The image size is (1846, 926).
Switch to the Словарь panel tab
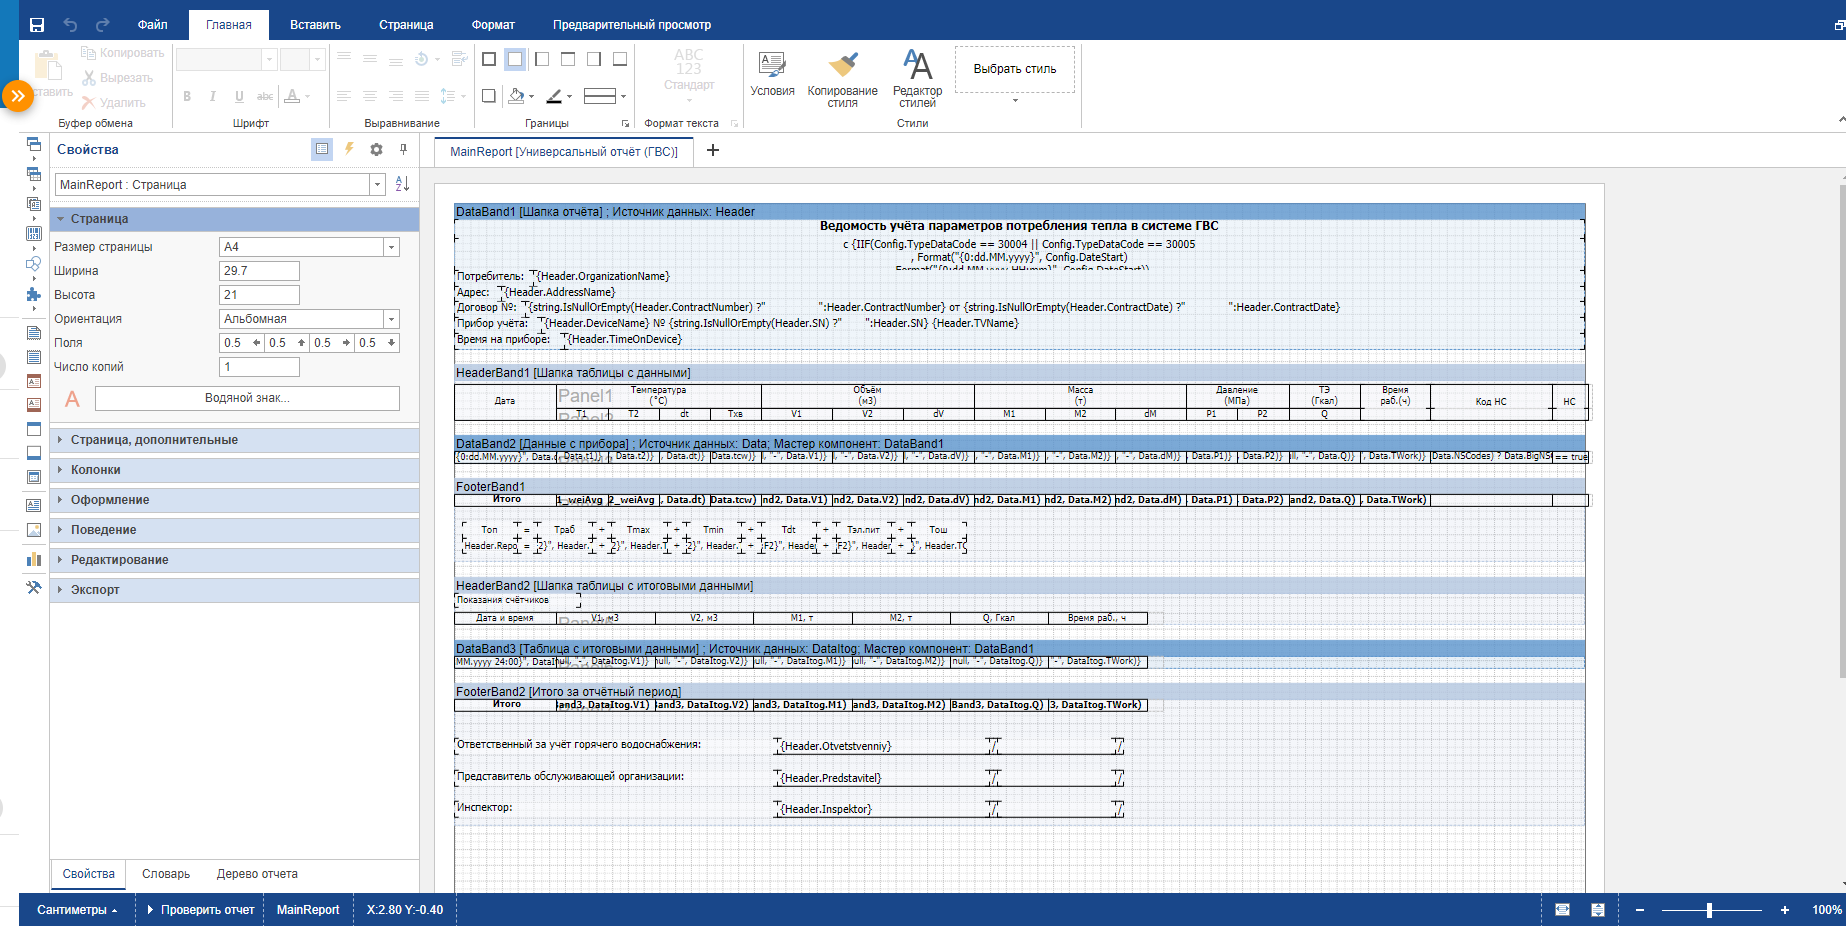click(x=166, y=874)
